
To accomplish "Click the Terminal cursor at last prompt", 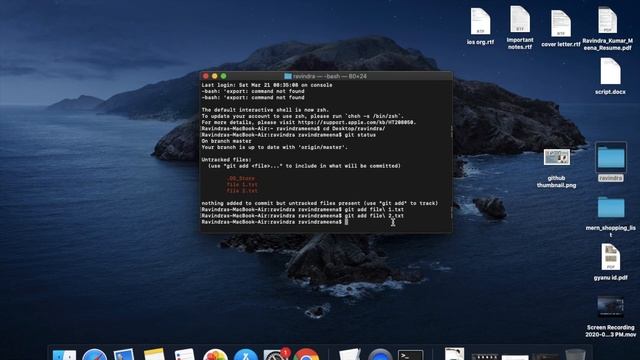I will 347,222.
